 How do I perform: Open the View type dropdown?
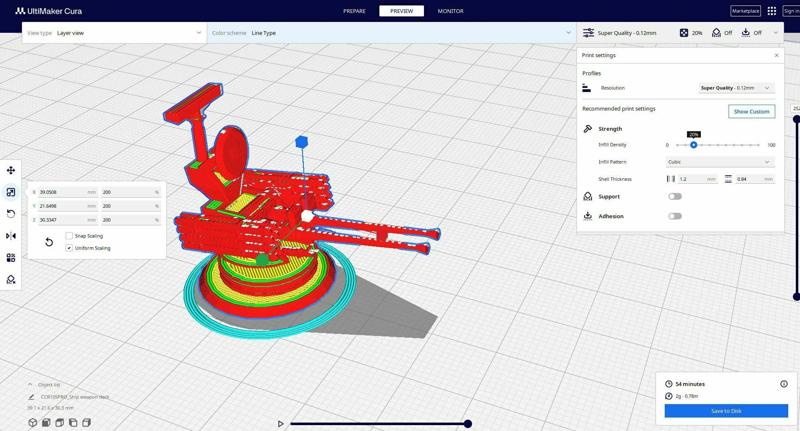click(x=114, y=33)
